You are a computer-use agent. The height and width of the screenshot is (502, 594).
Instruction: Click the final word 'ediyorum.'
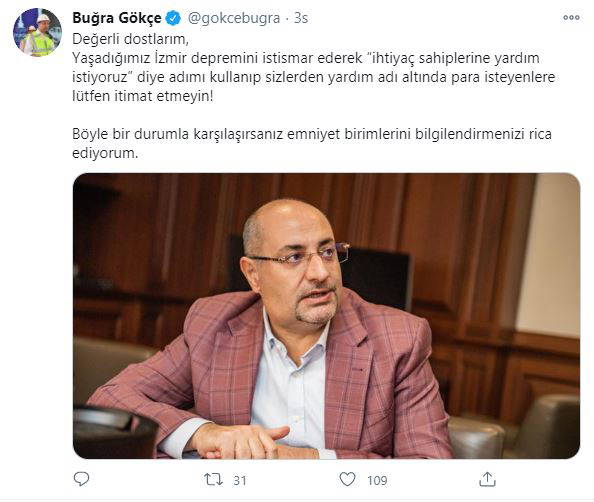(105, 153)
